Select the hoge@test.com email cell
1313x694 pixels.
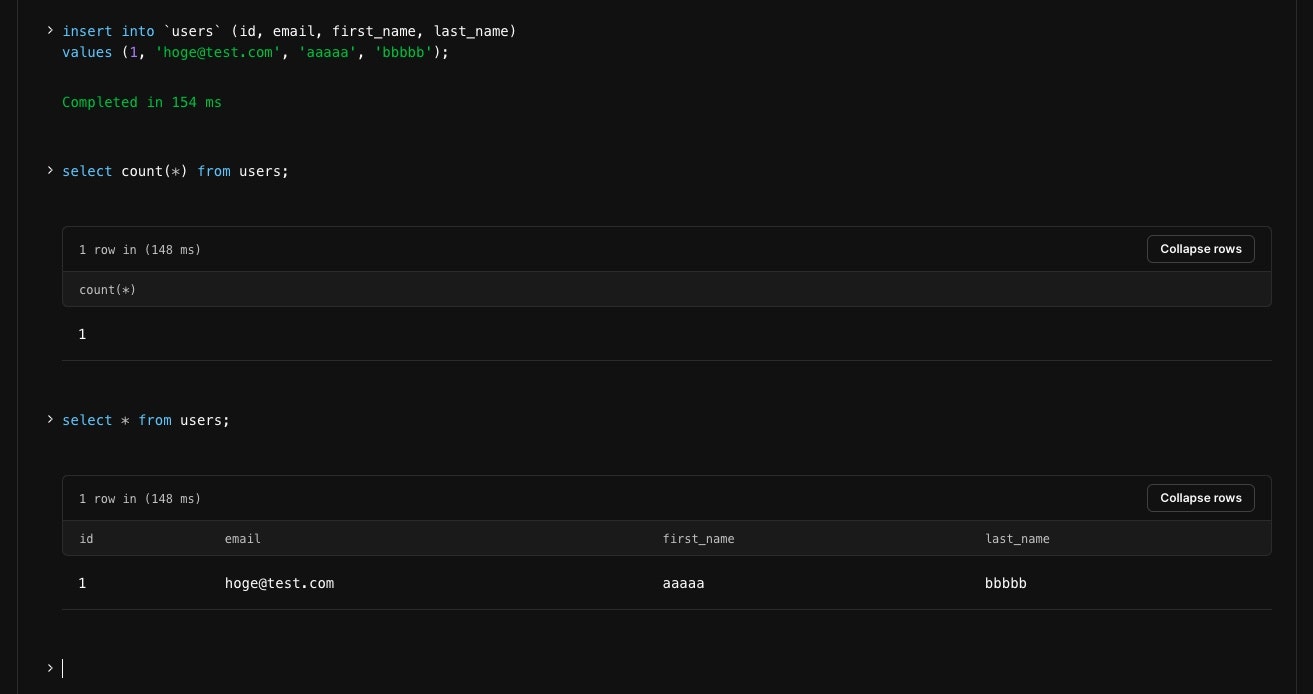click(279, 583)
